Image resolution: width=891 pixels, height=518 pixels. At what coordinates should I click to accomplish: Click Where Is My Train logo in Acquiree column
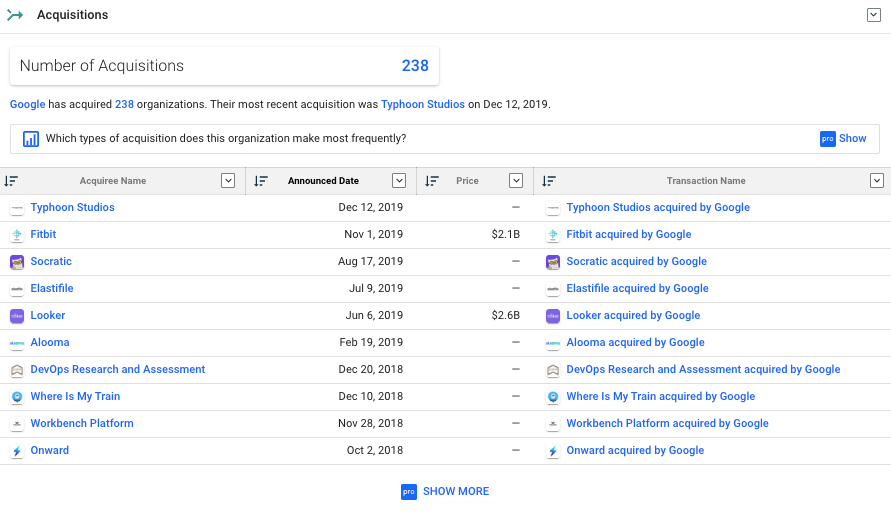coord(17,396)
